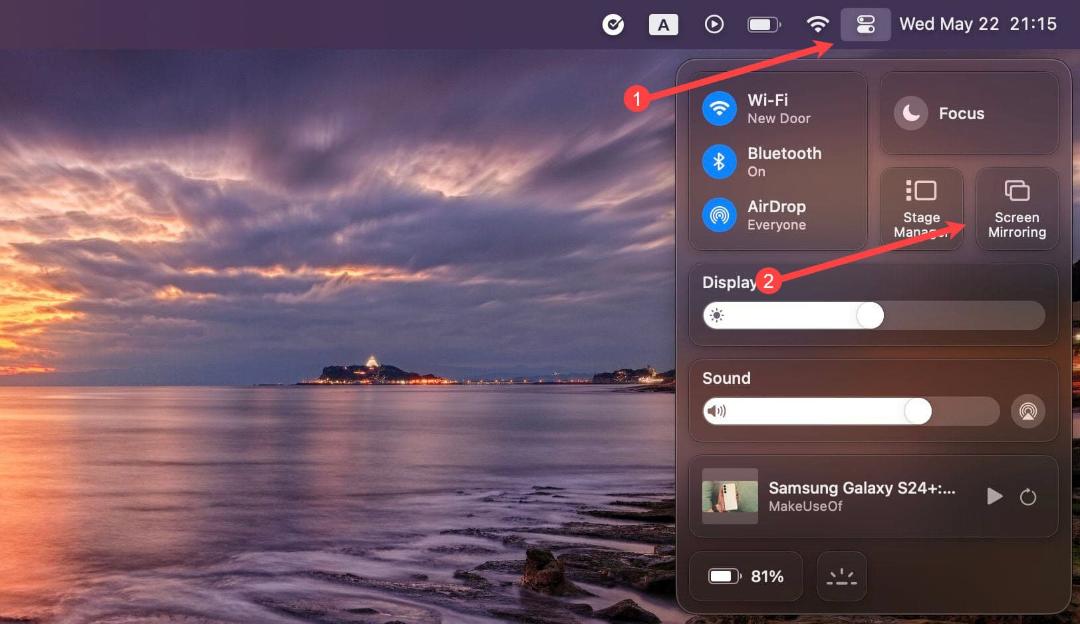
Task: Play Samsung Galaxy S24+ media
Action: click(994, 496)
